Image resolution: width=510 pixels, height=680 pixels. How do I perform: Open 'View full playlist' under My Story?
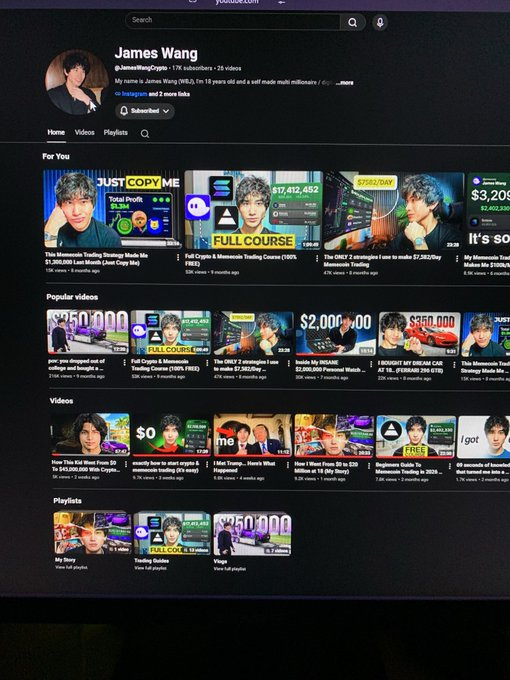[71, 567]
